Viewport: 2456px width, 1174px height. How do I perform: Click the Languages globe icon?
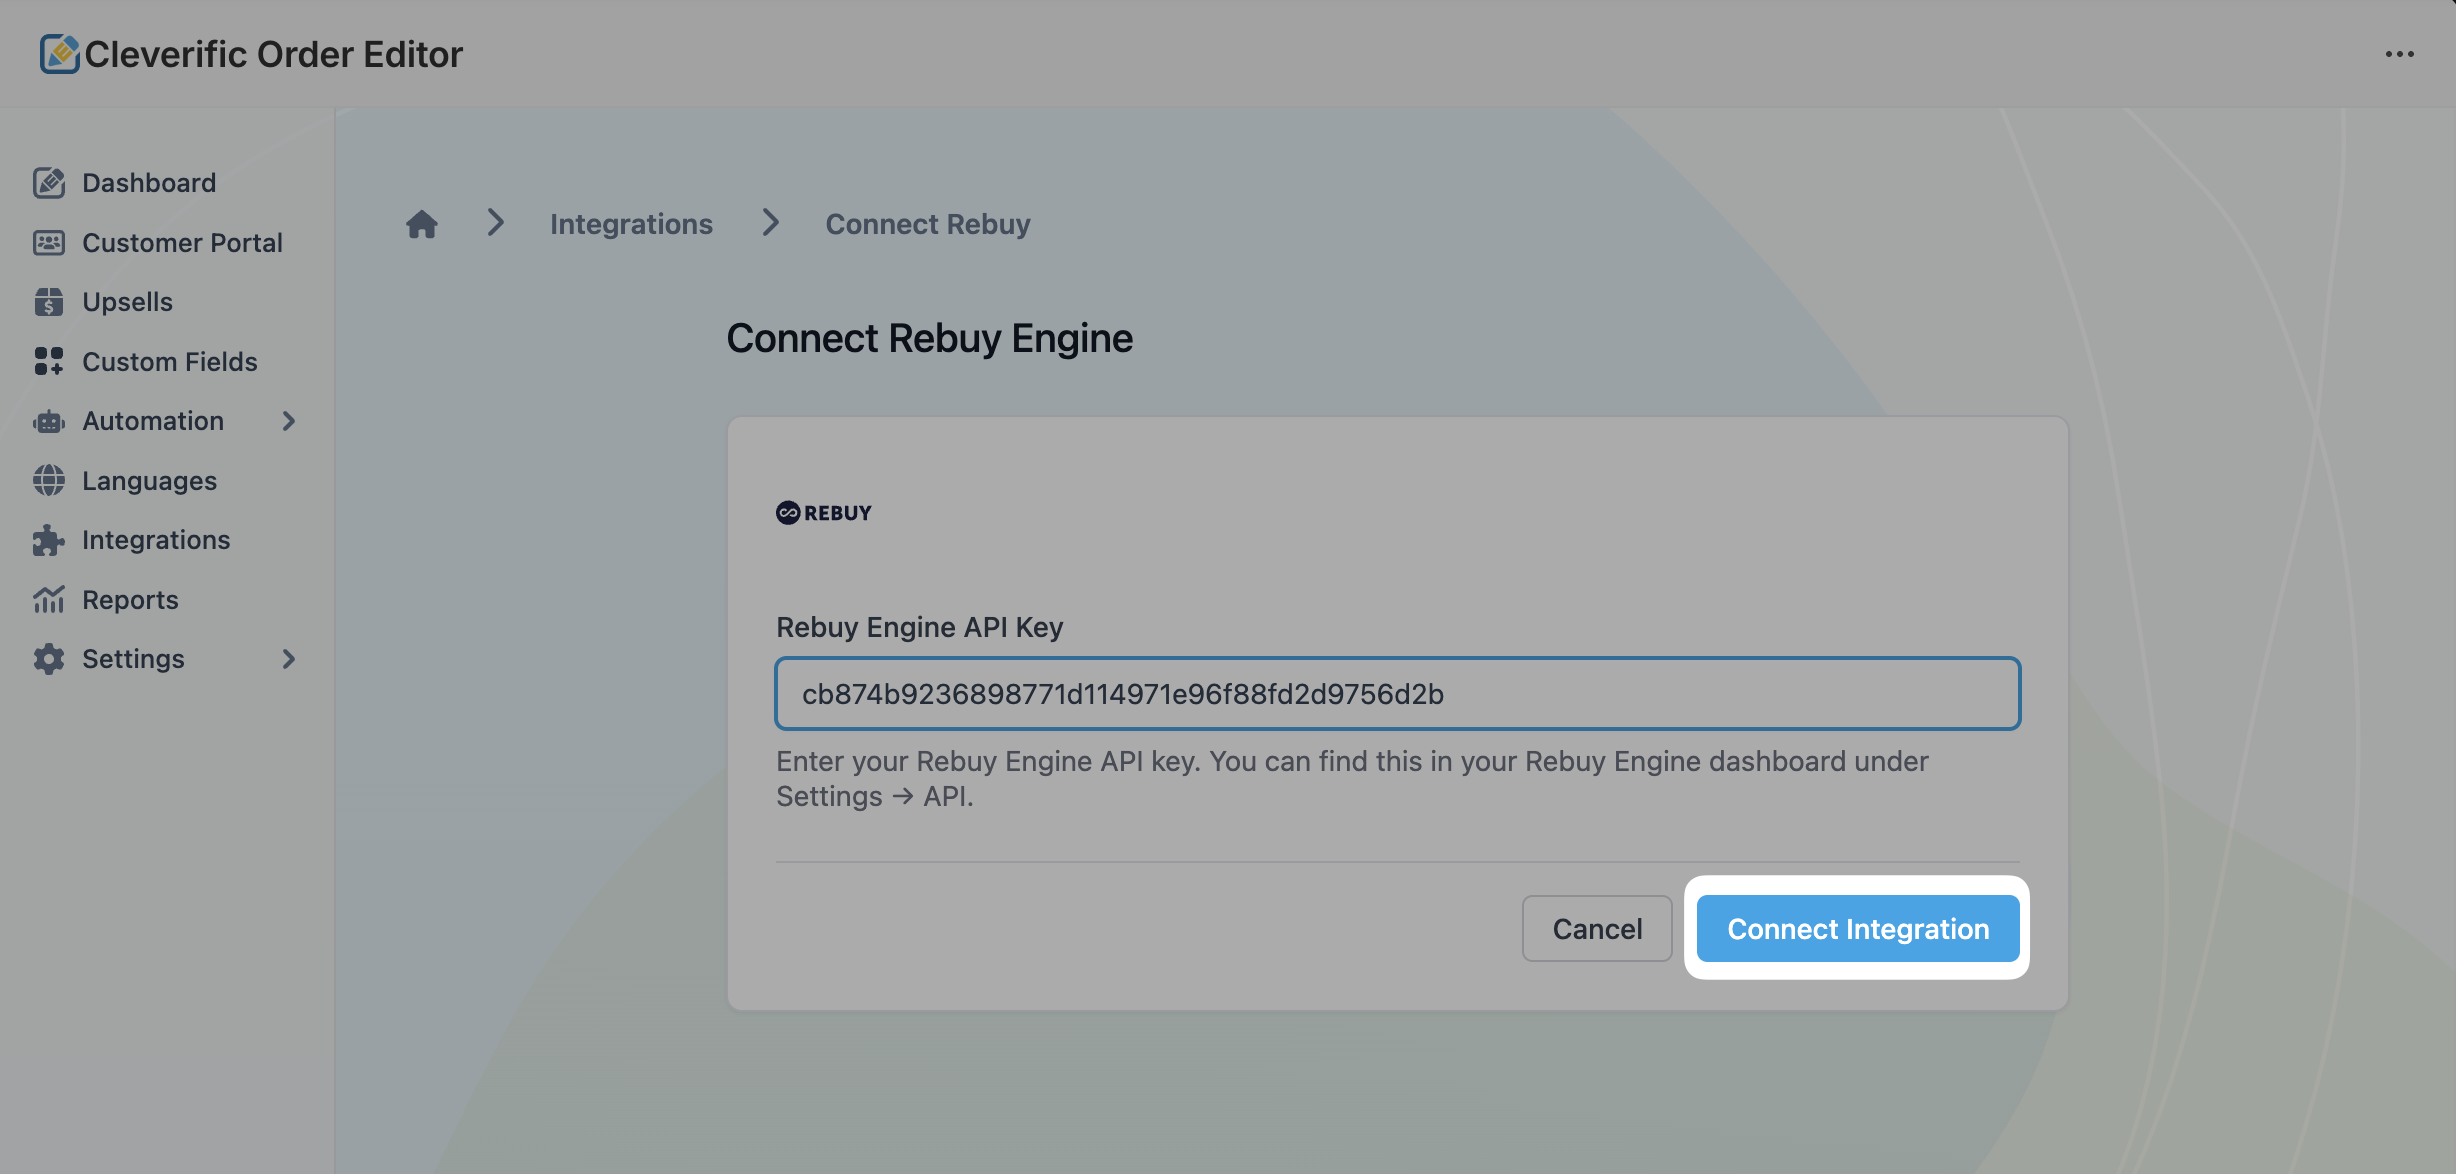click(x=49, y=481)
